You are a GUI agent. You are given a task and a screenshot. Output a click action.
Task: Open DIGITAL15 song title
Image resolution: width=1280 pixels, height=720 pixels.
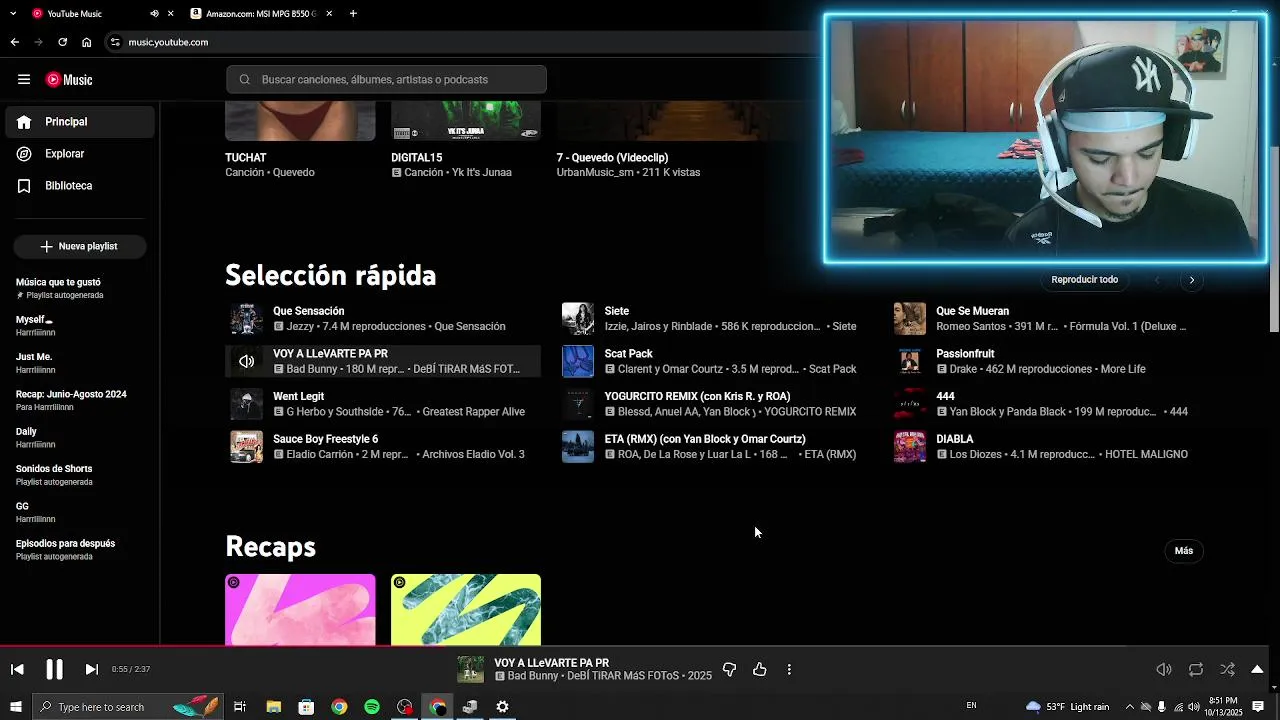click(416, 158)
